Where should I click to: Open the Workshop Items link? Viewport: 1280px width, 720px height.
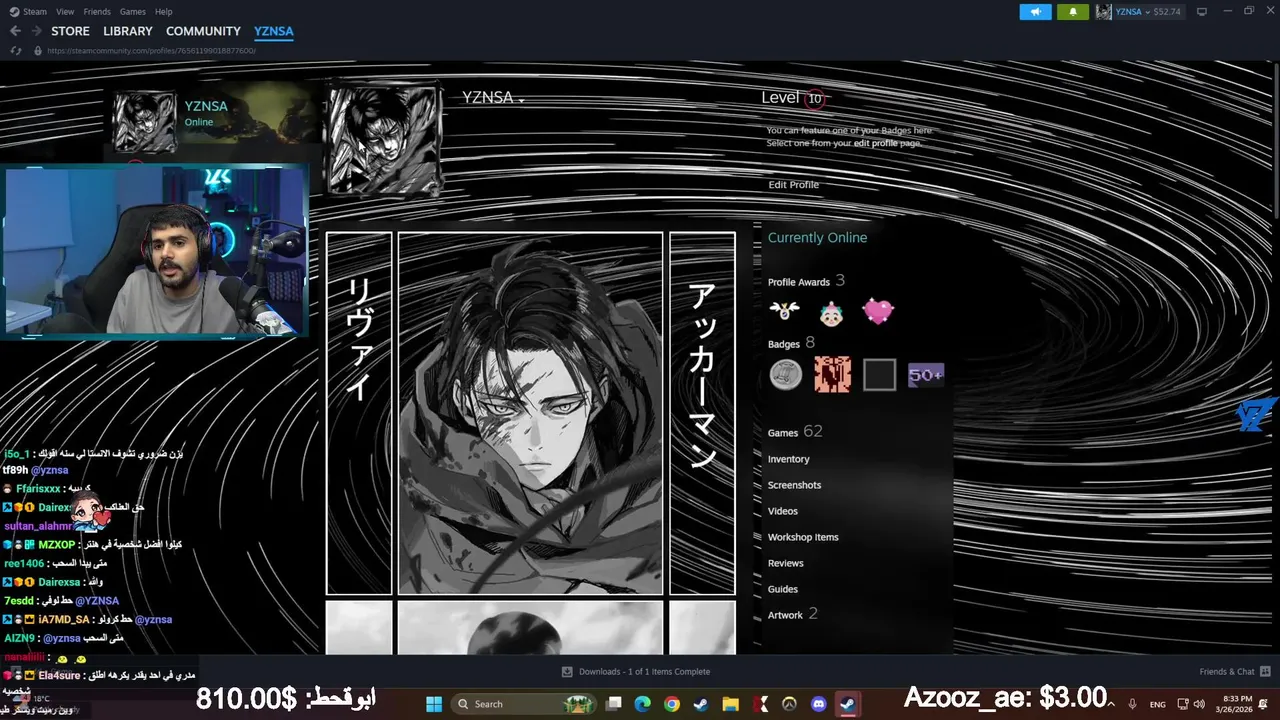803,537
